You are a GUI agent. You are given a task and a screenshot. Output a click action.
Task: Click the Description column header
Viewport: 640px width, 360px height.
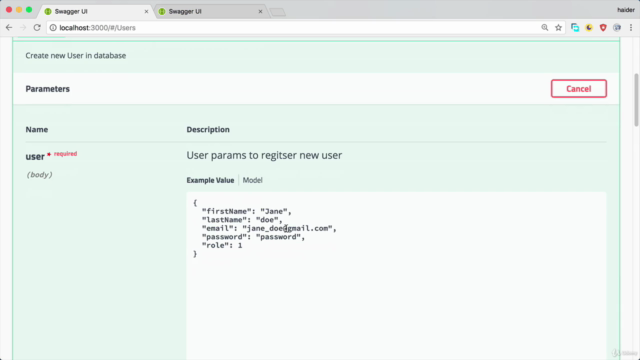[x=208, y=129]
